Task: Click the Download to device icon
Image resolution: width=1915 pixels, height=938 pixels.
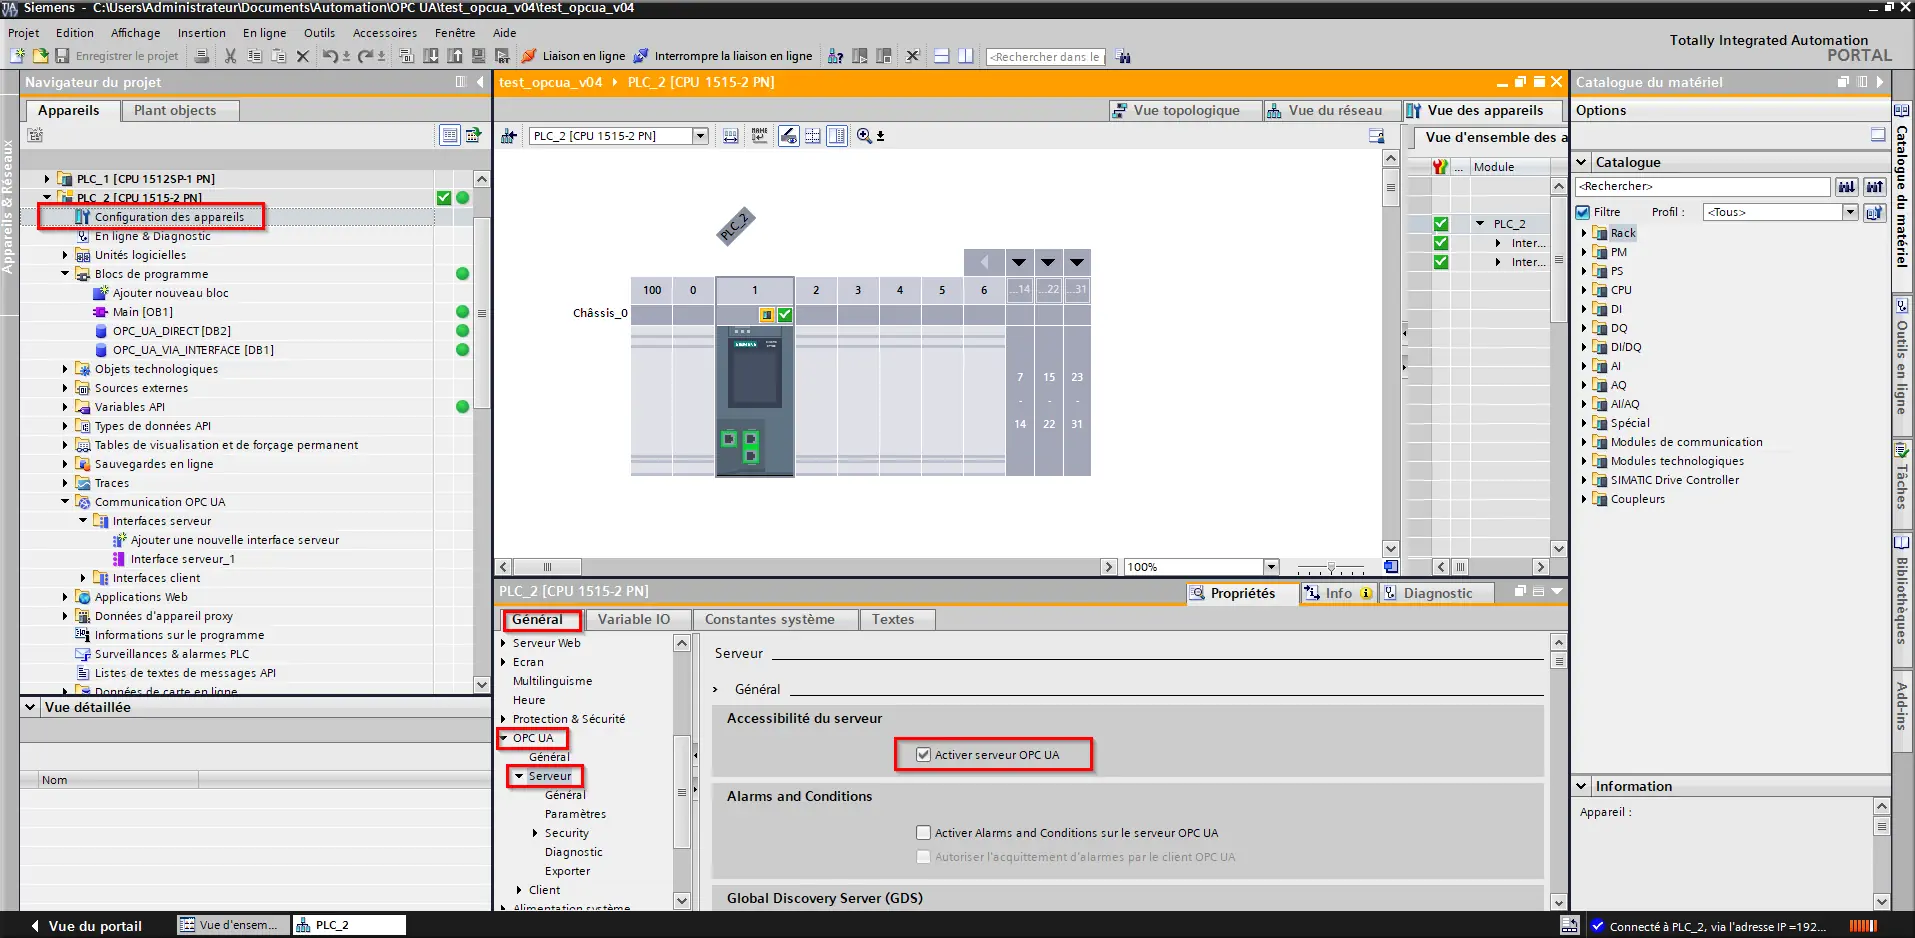Action: point(431,56)
